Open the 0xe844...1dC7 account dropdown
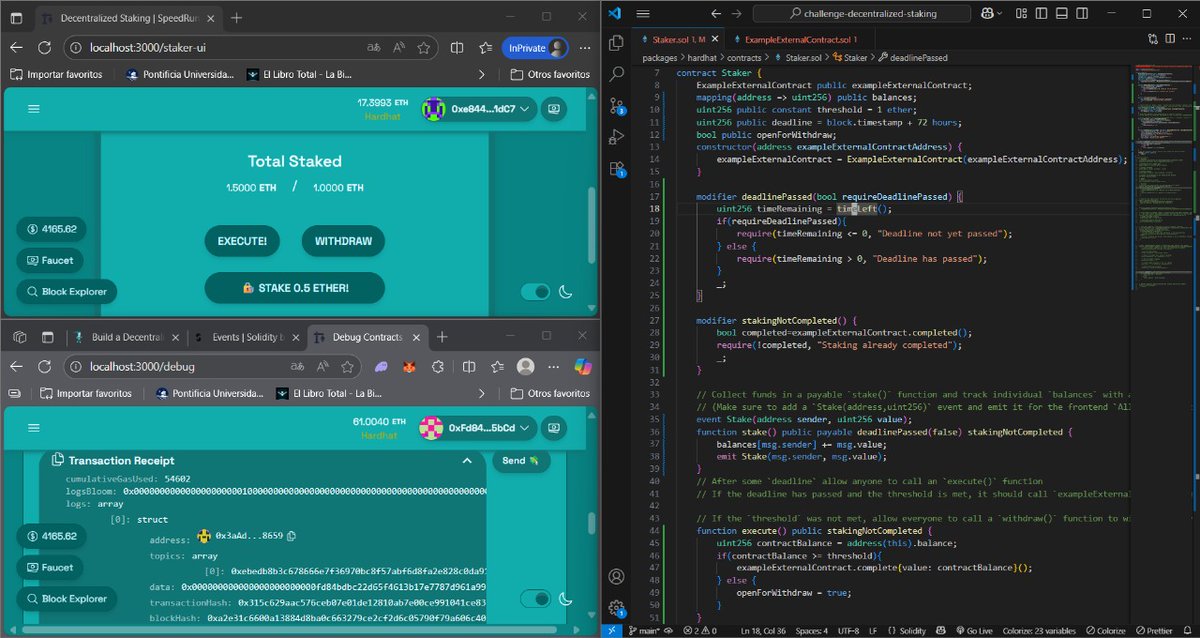This screenshot has height=638, width=1200. [x=478, y=109]
